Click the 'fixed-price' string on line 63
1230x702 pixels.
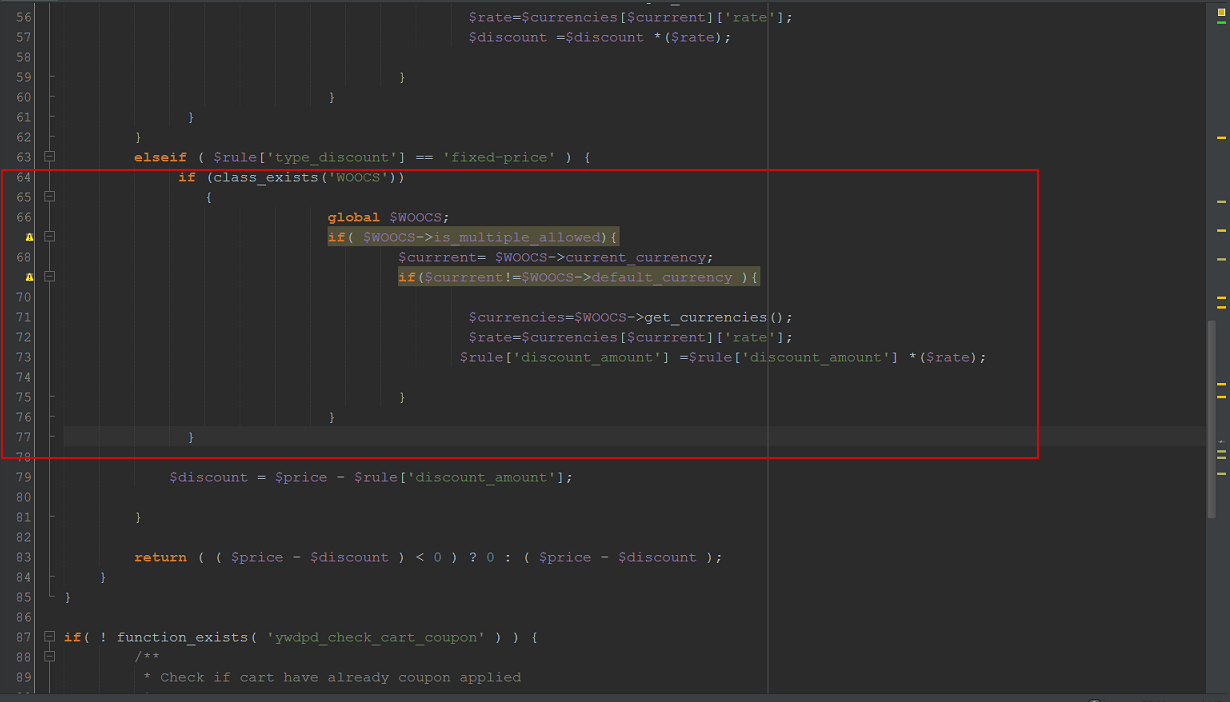click(x=499, y=157)
